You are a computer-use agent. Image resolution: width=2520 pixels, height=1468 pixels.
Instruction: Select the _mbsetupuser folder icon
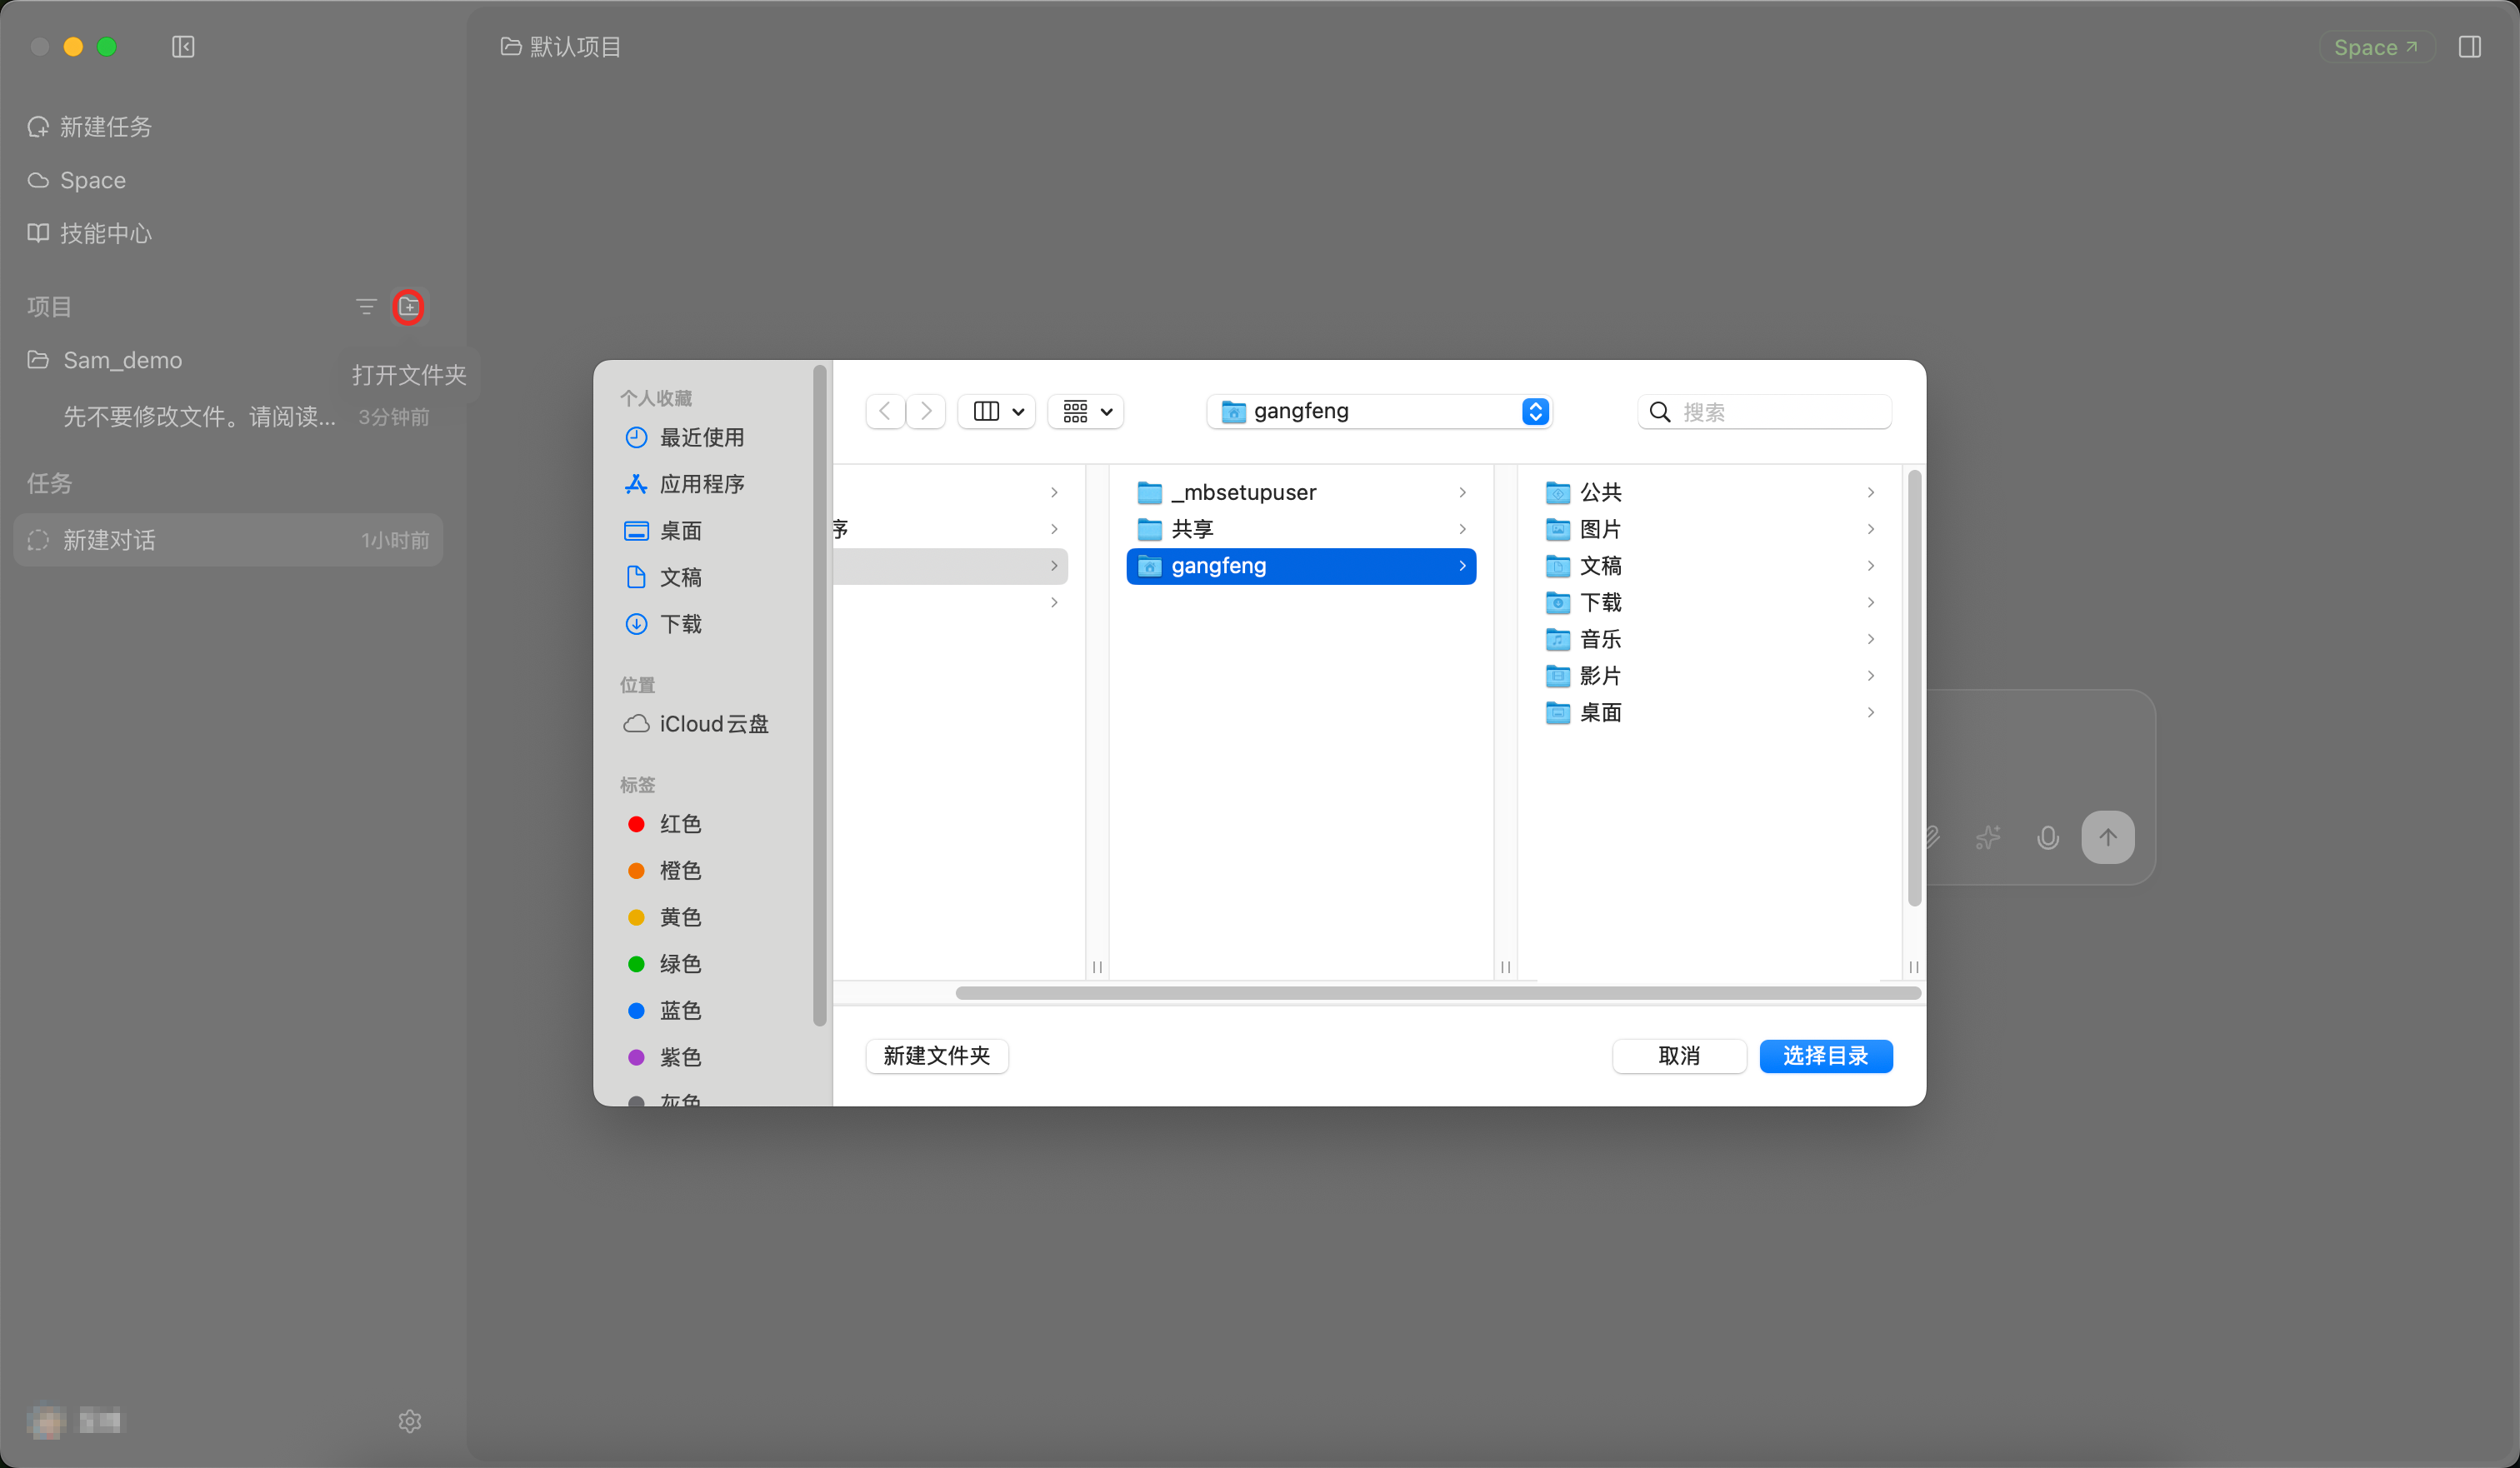pos(1149,492)
